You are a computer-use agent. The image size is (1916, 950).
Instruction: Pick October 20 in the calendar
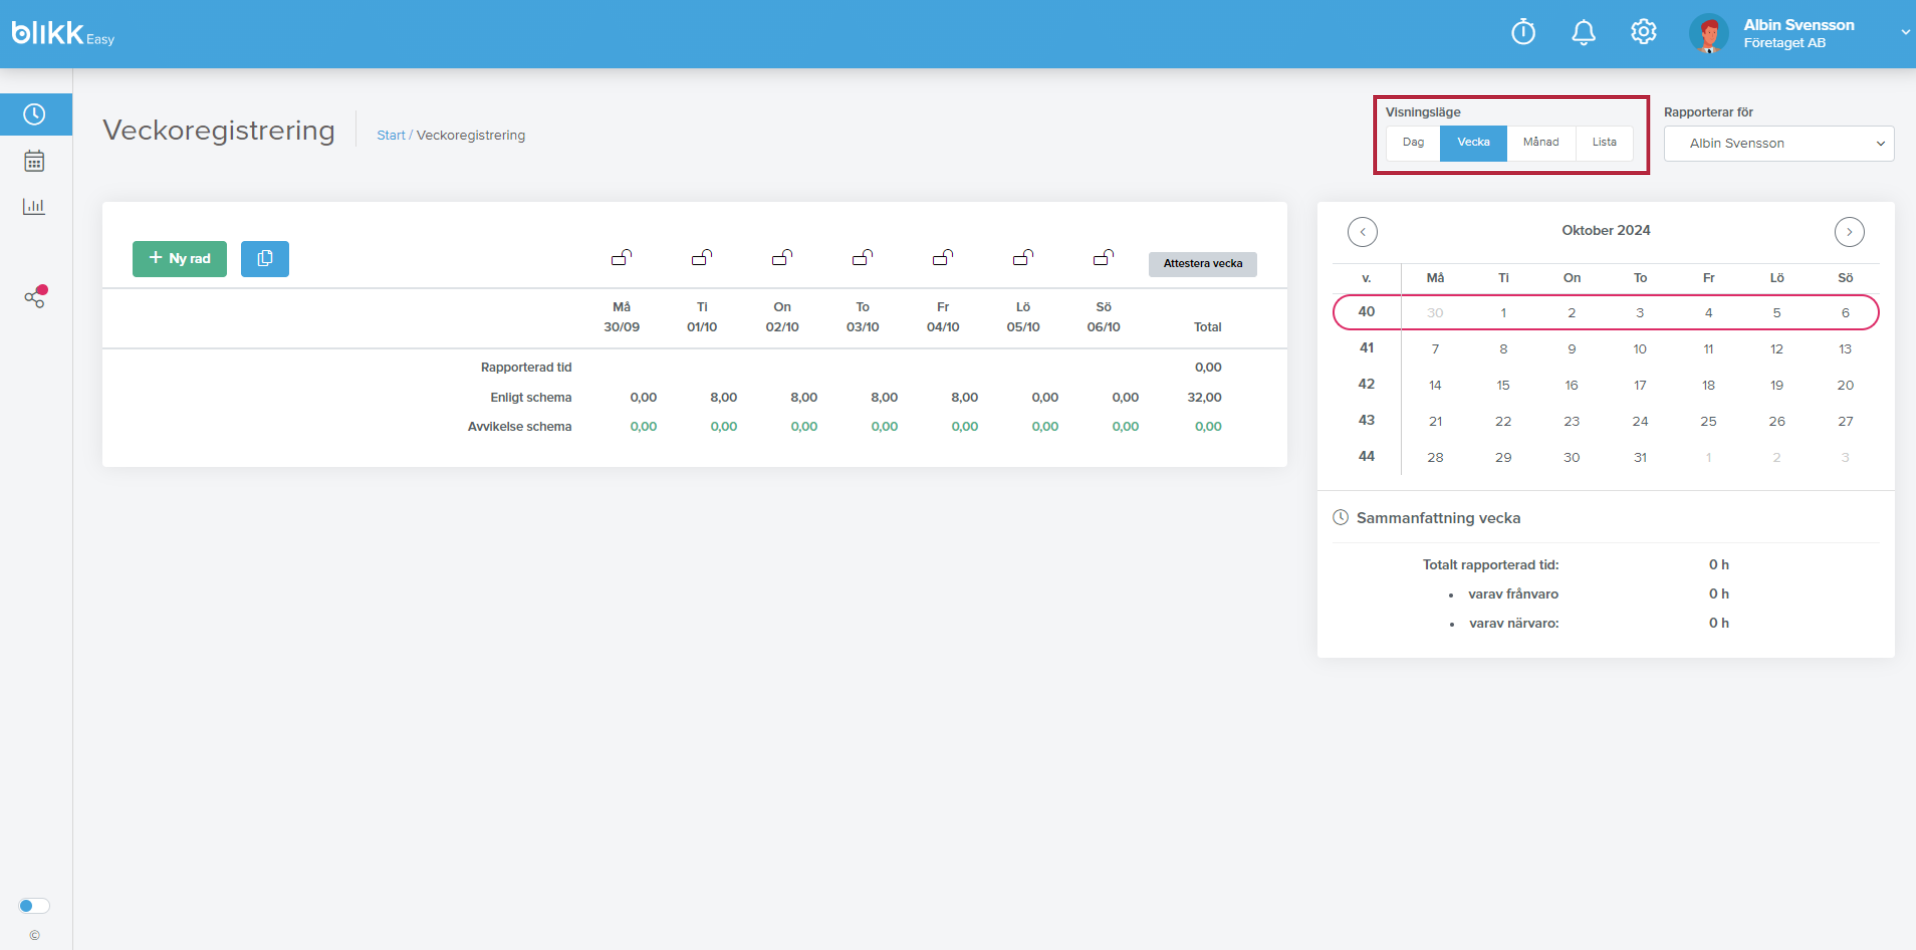pos(1845,385)
